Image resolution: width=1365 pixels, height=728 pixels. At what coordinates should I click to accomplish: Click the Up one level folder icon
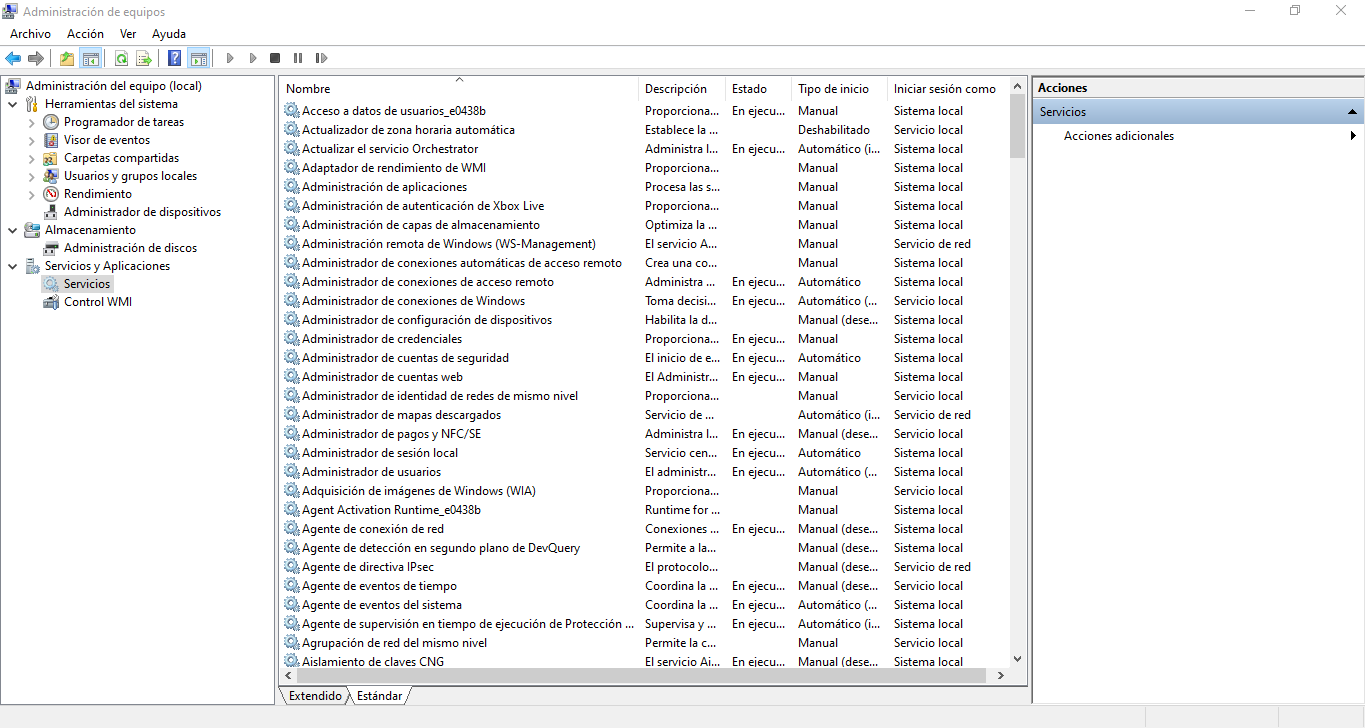click(67, 58)
